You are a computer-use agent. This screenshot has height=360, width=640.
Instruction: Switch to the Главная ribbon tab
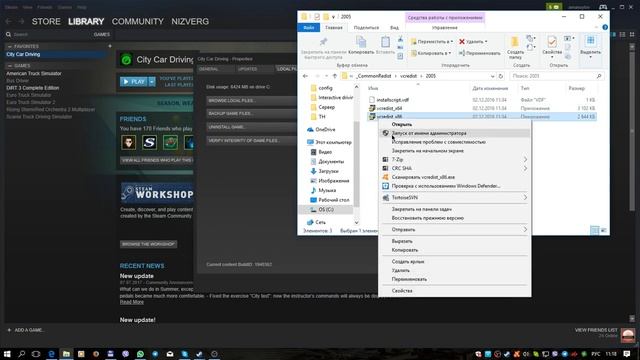[333, 28]
